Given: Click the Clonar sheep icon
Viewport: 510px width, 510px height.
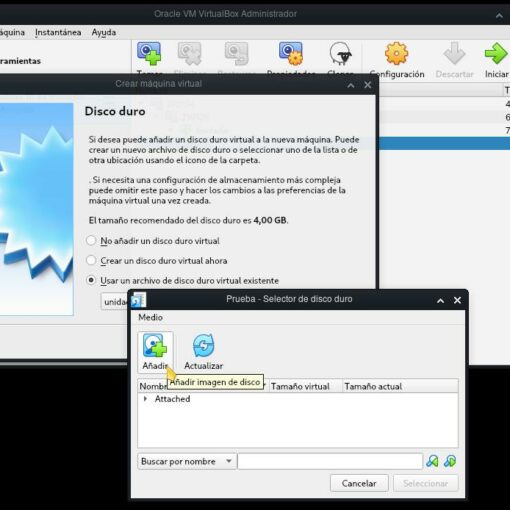Looking at the screenshot, I should tap(340, 54).
